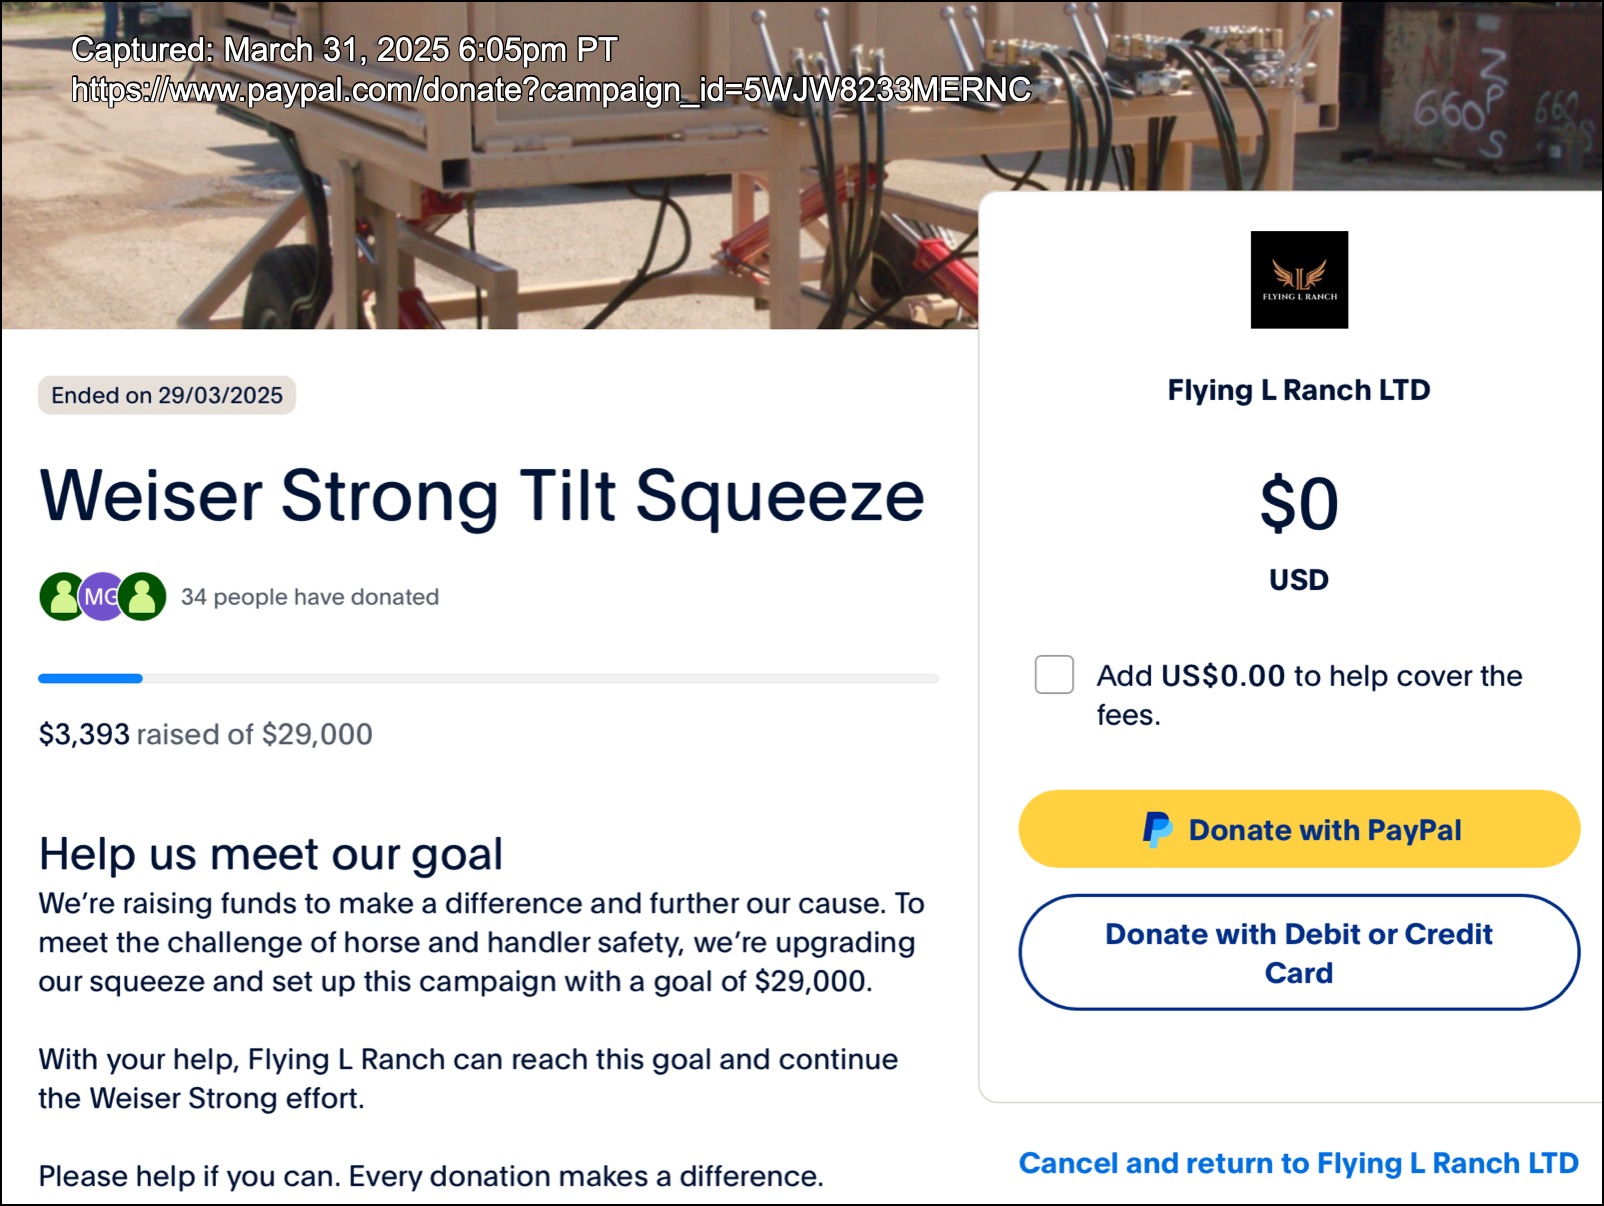Click the Ended on 29/03/2025 badge
1604x1206 pixels.
click(x=167, y=395)
